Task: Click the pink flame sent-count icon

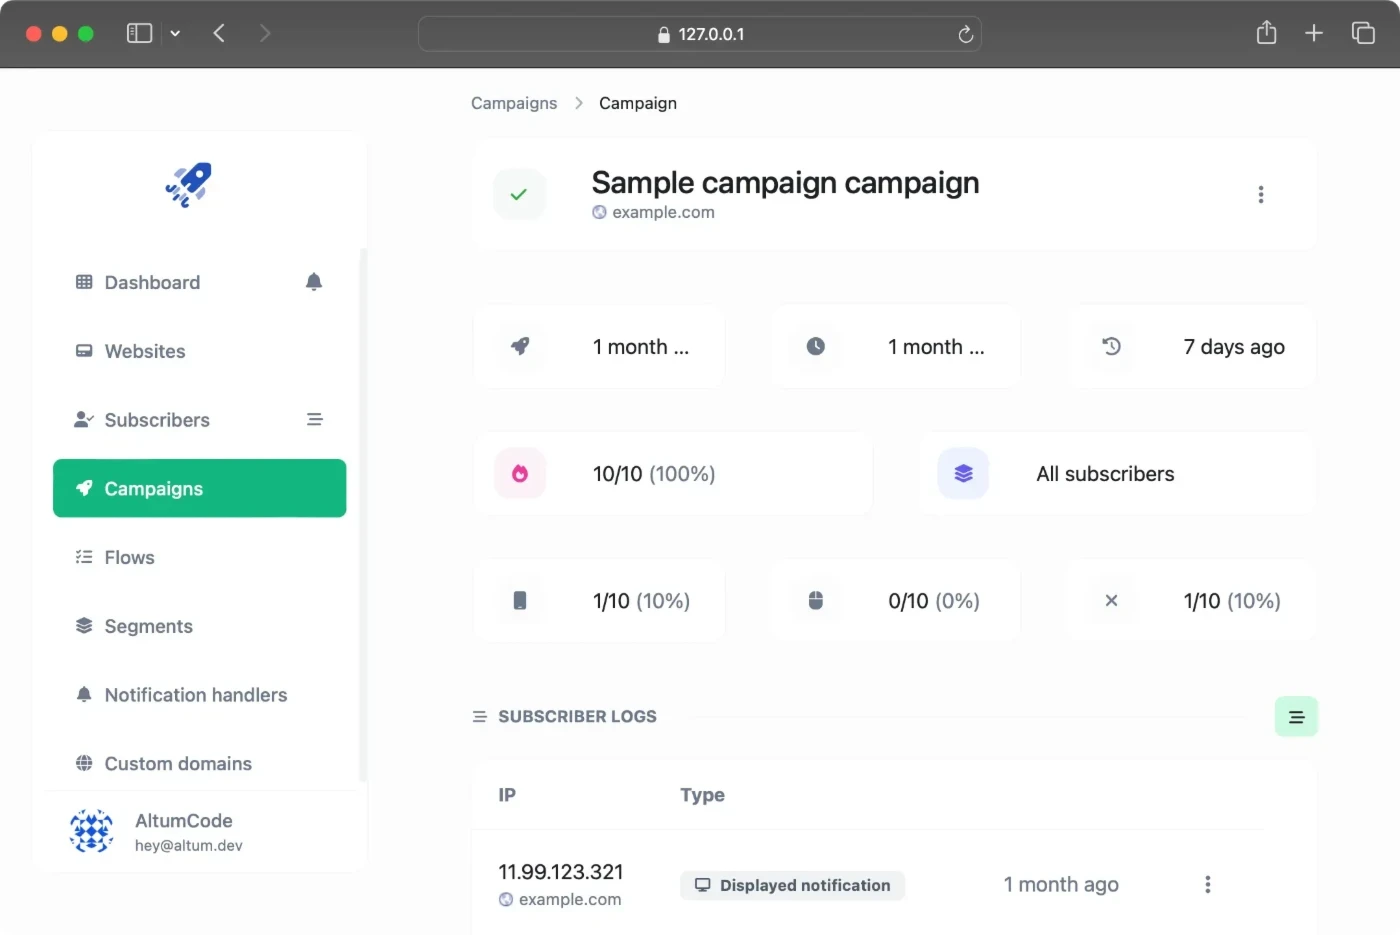Action: [520, 474]
